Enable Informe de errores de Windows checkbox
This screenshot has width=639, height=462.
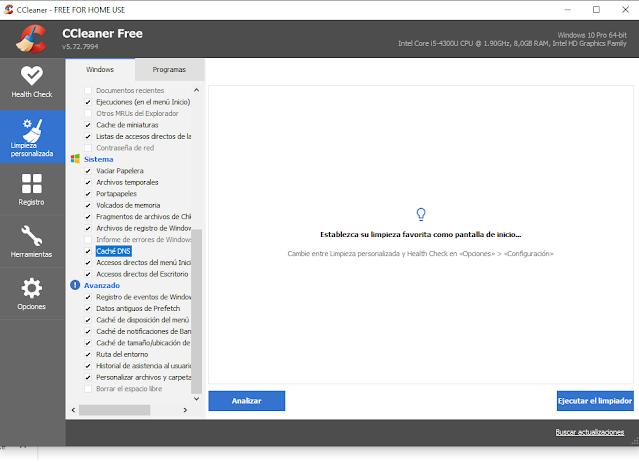point(88,240)
